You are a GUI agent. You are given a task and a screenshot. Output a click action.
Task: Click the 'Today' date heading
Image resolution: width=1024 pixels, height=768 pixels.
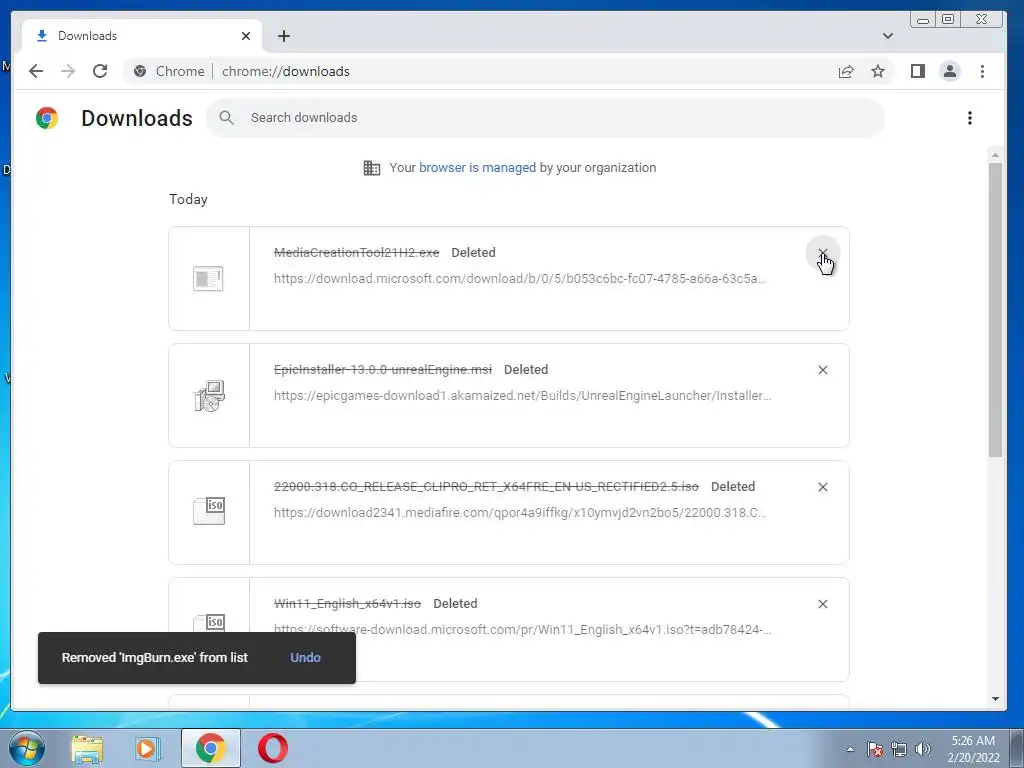(x=188, y=200)
